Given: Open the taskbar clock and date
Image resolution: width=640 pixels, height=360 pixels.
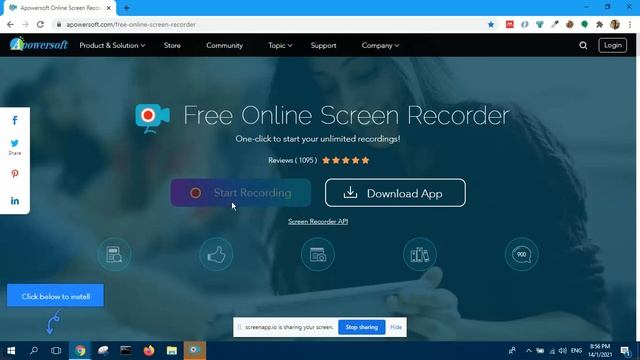Looking at the screenshot, I should (600, 351).
